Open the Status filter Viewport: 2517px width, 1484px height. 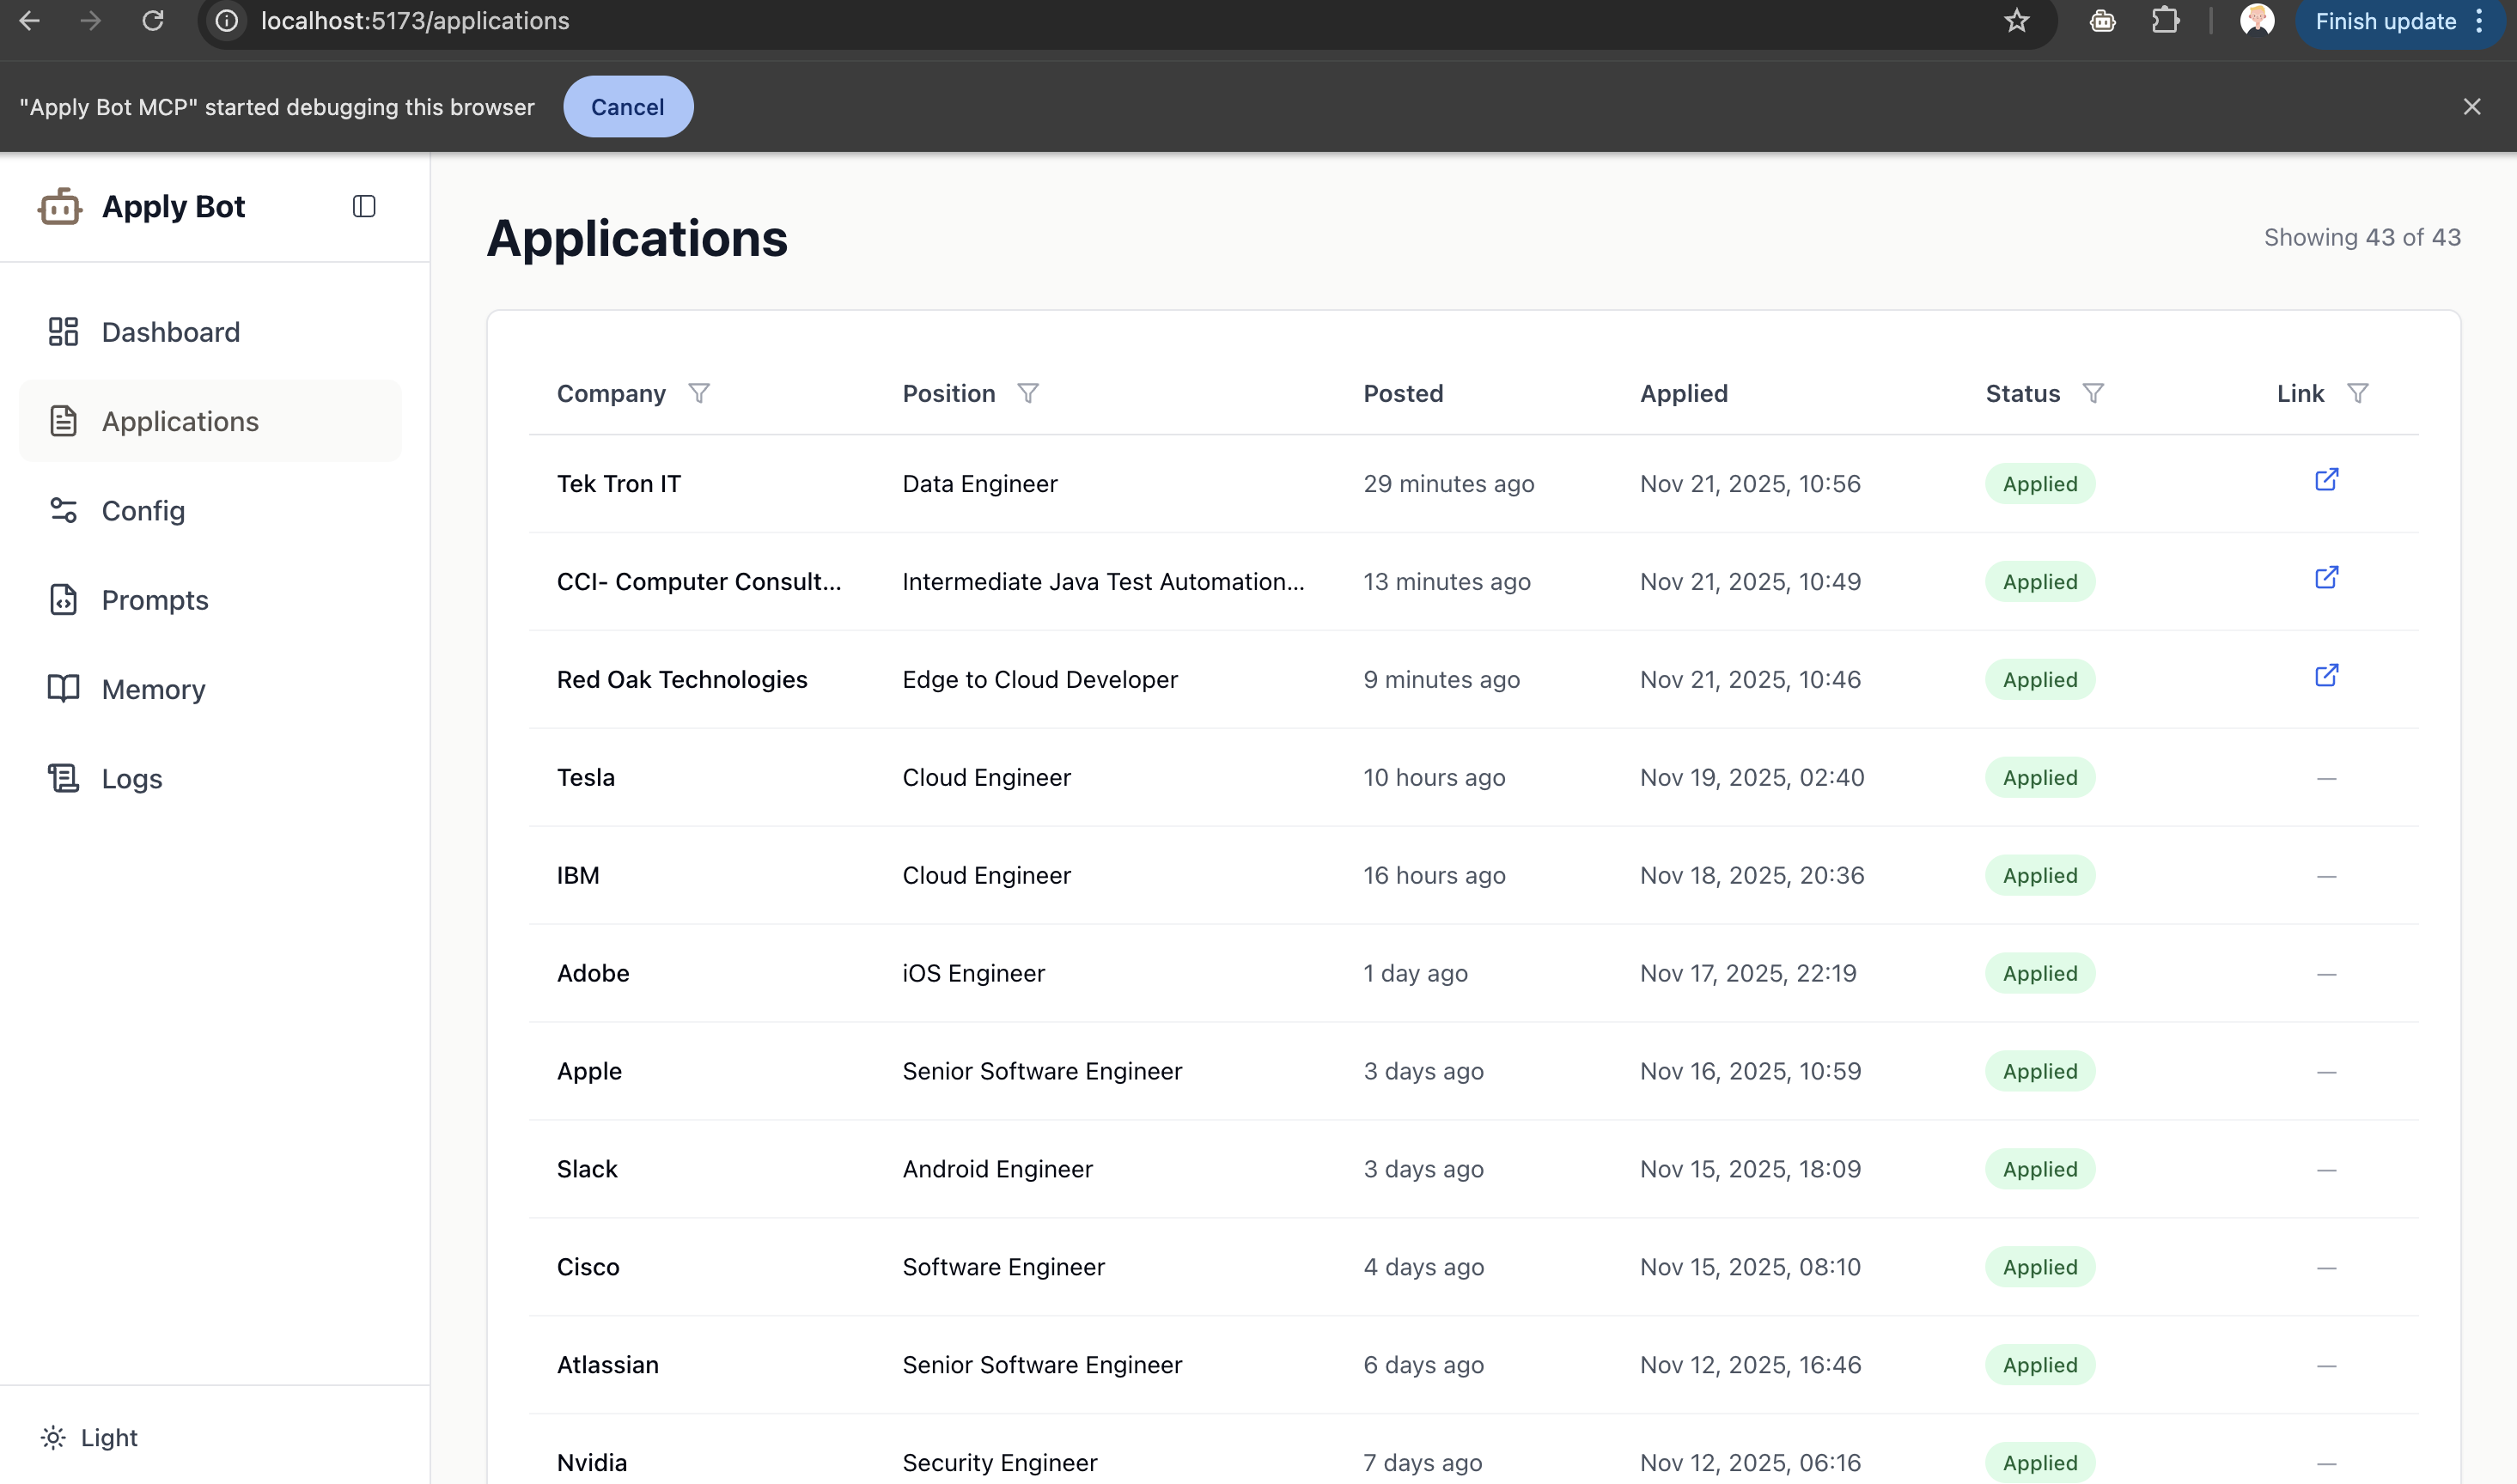2096,393
